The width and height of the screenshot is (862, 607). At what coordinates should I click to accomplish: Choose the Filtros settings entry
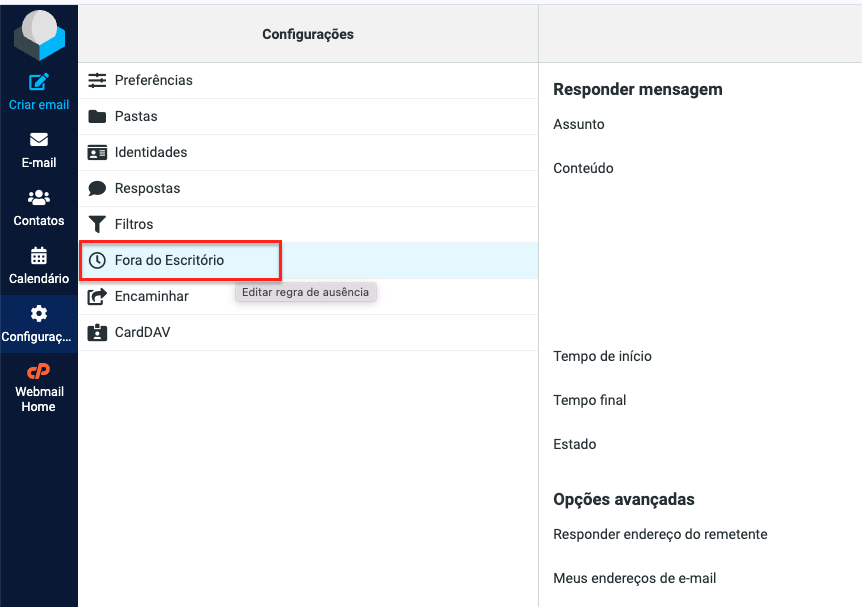tap(134, 224)
